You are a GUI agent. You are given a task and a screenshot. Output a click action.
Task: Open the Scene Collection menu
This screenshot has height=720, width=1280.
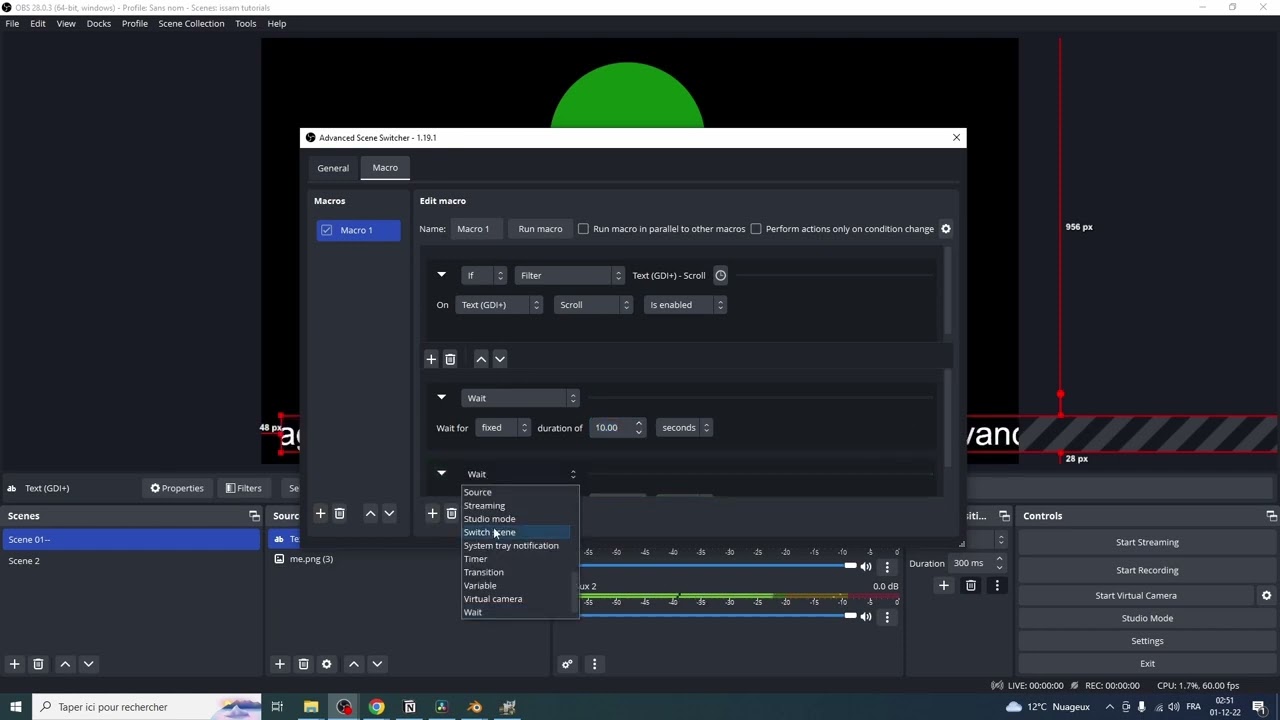coord(191,23)
